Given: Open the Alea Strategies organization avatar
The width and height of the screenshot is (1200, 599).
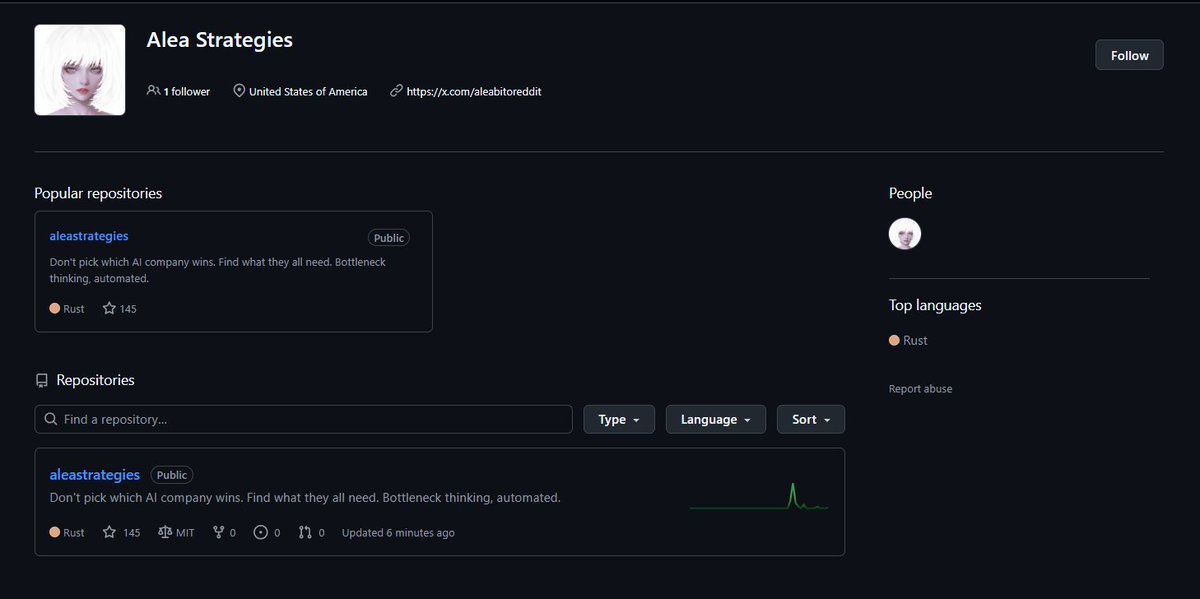Looking at the screenshot, I should 80,70.
